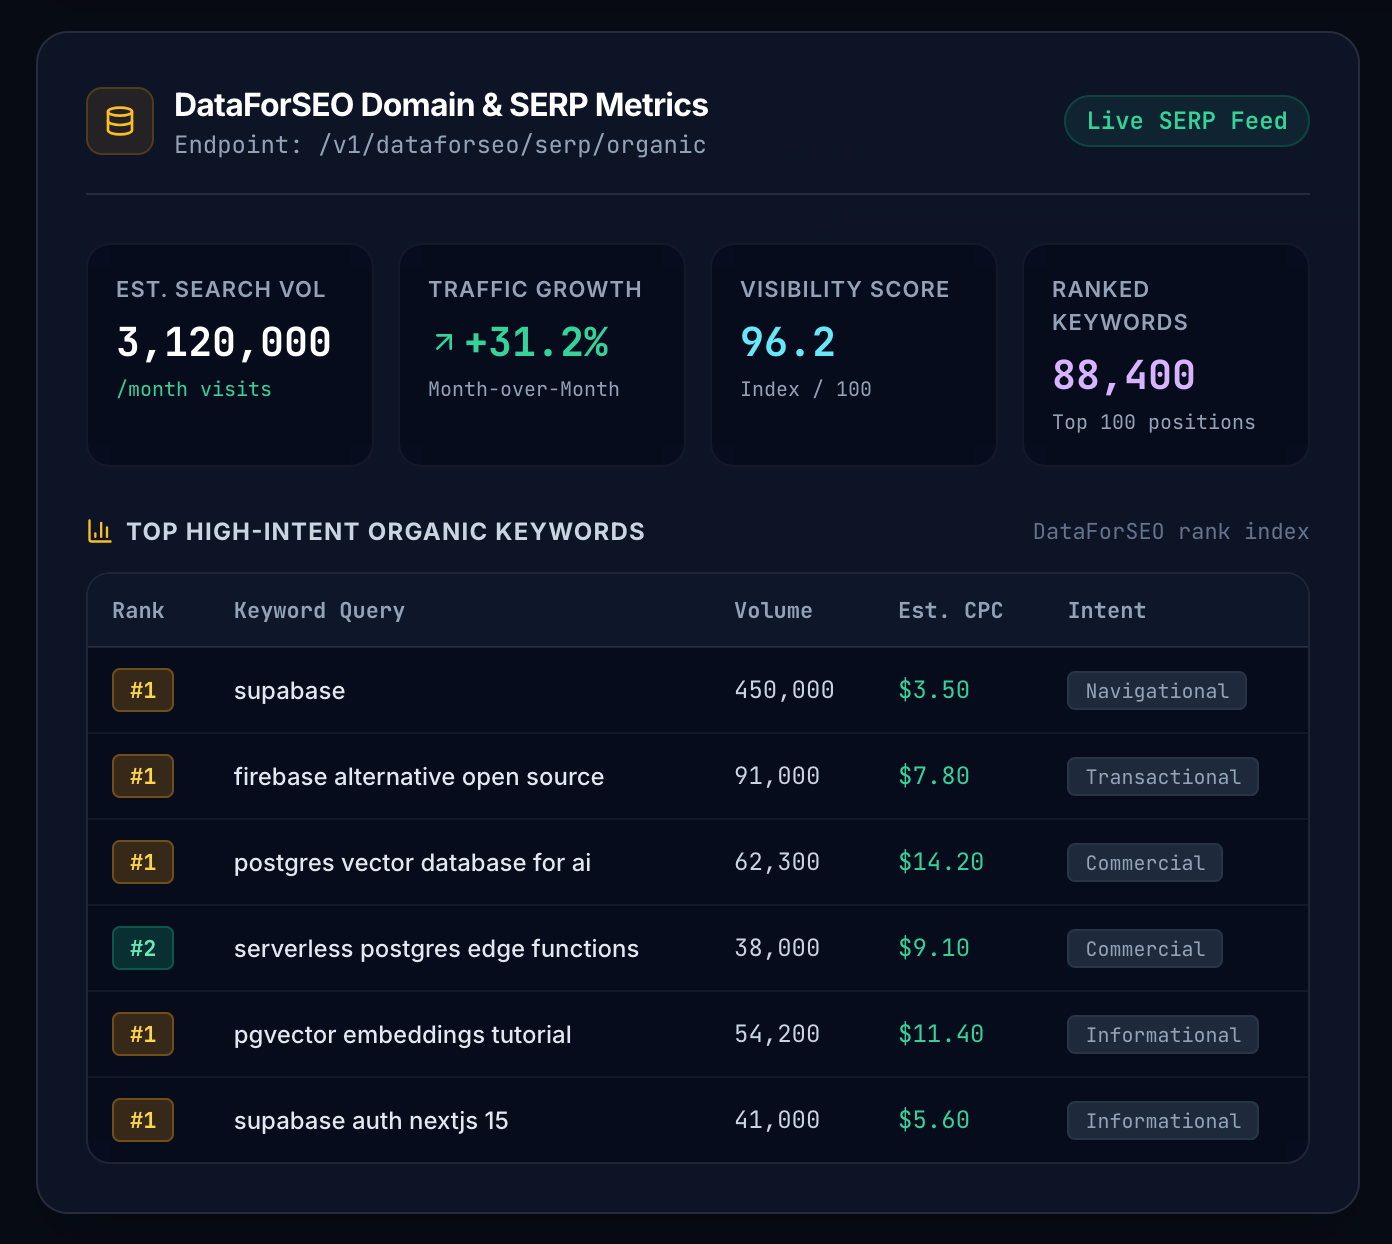Select the Est. CPC column header

(950, 611)
